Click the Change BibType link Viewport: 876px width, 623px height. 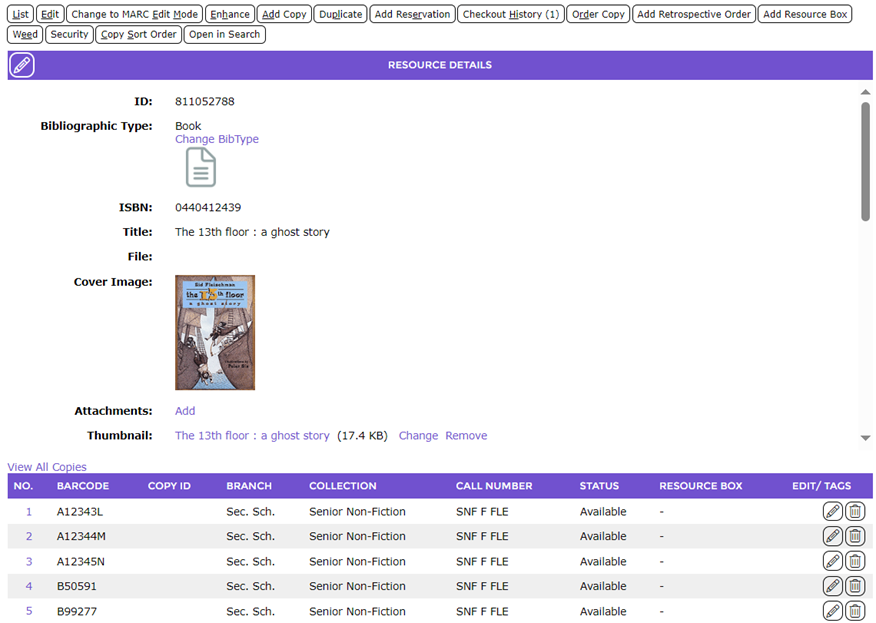tap(217, 139)
